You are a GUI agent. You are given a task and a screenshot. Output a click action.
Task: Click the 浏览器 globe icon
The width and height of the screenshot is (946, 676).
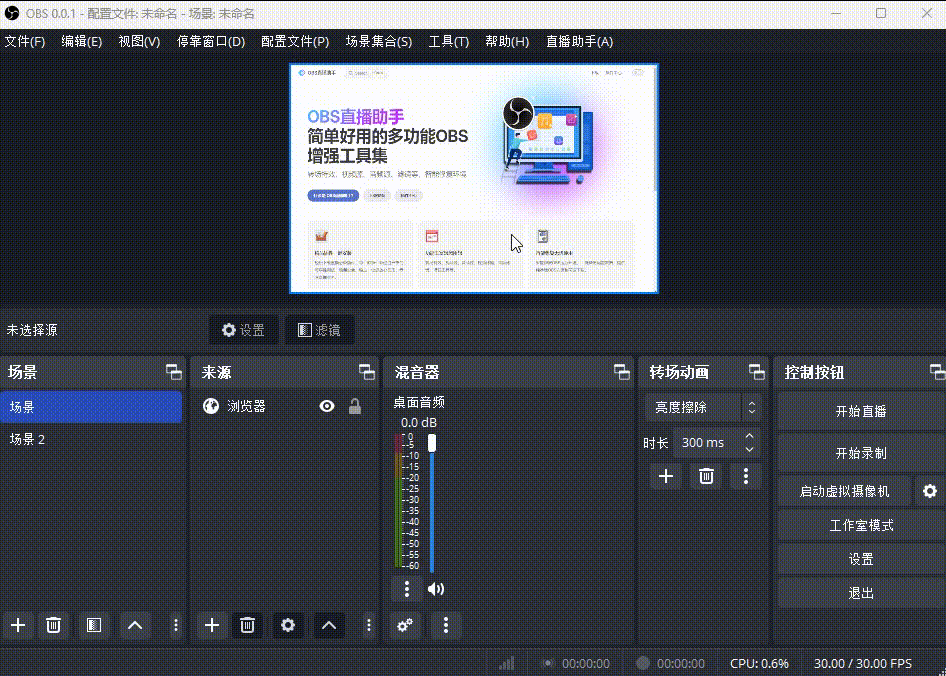[x=211, y=406]
